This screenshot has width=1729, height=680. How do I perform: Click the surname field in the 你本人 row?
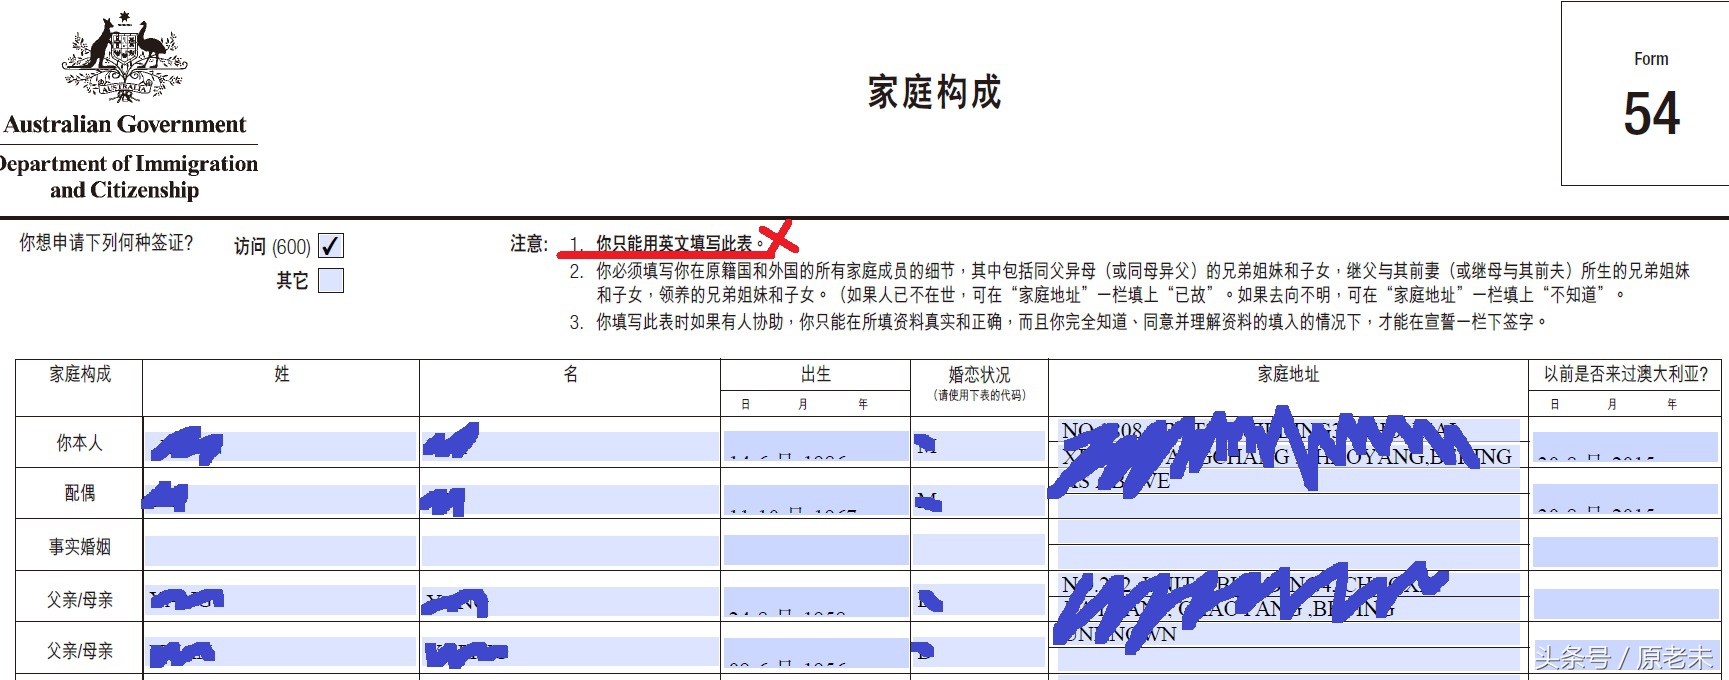(x=281, y=446)
